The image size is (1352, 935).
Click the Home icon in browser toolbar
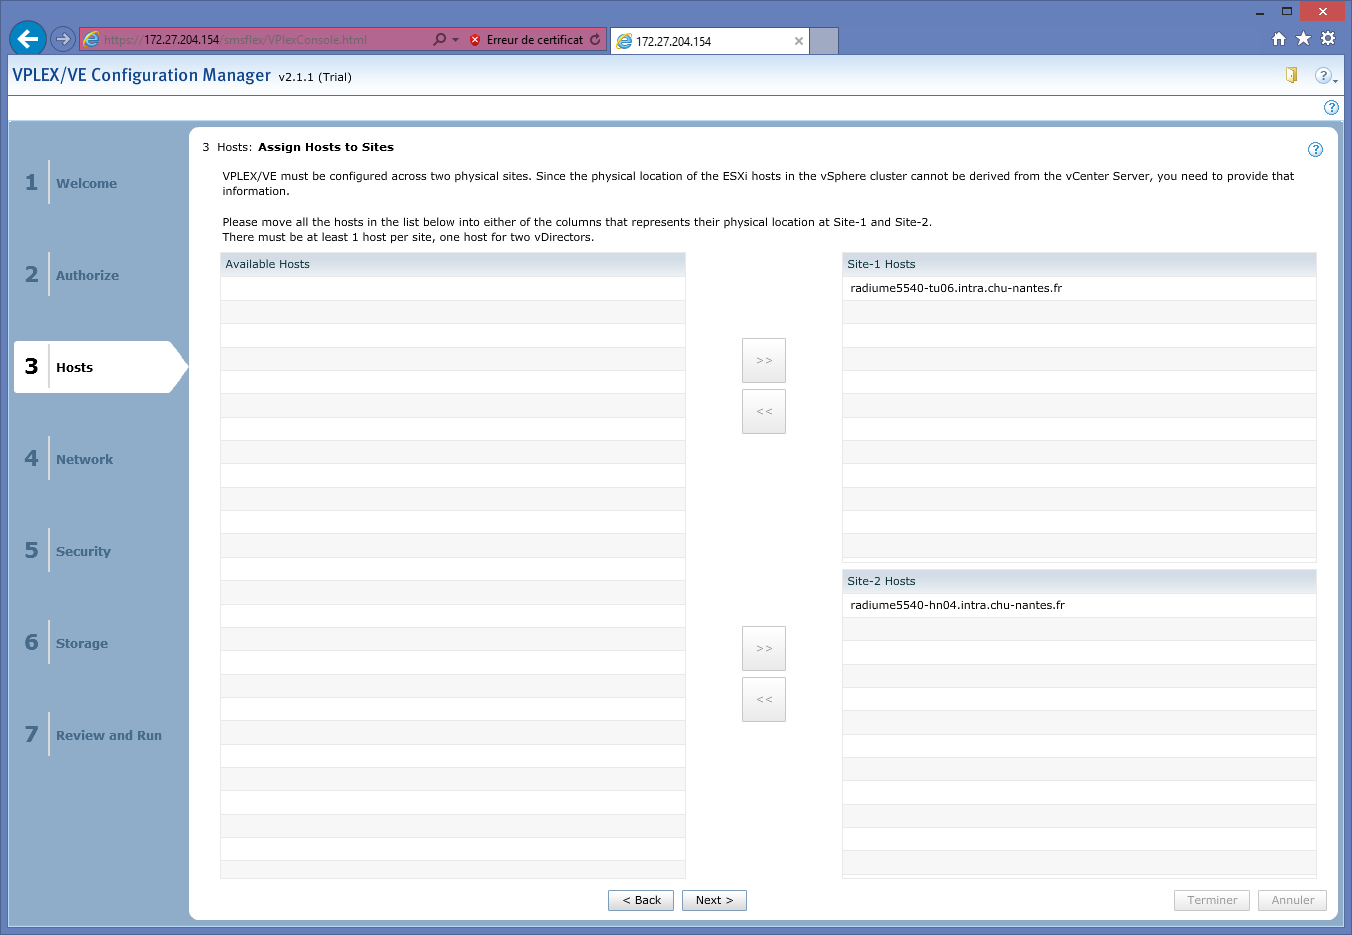click(x=1278, y=39)
